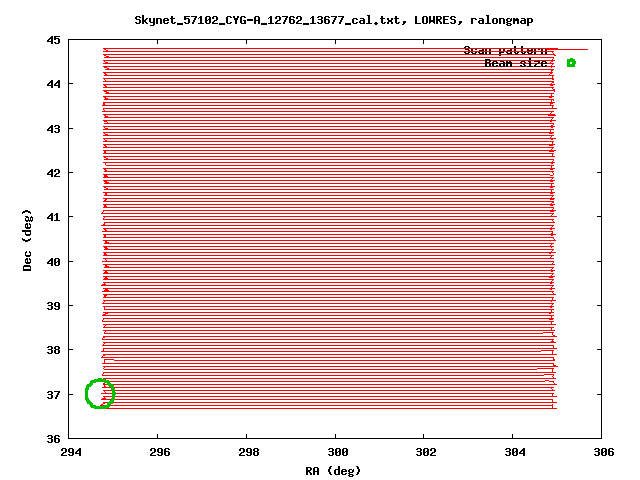This screenshot has height=480, width=640.
Task: Click the x-axis tick label 296
Action: [160, 452]
